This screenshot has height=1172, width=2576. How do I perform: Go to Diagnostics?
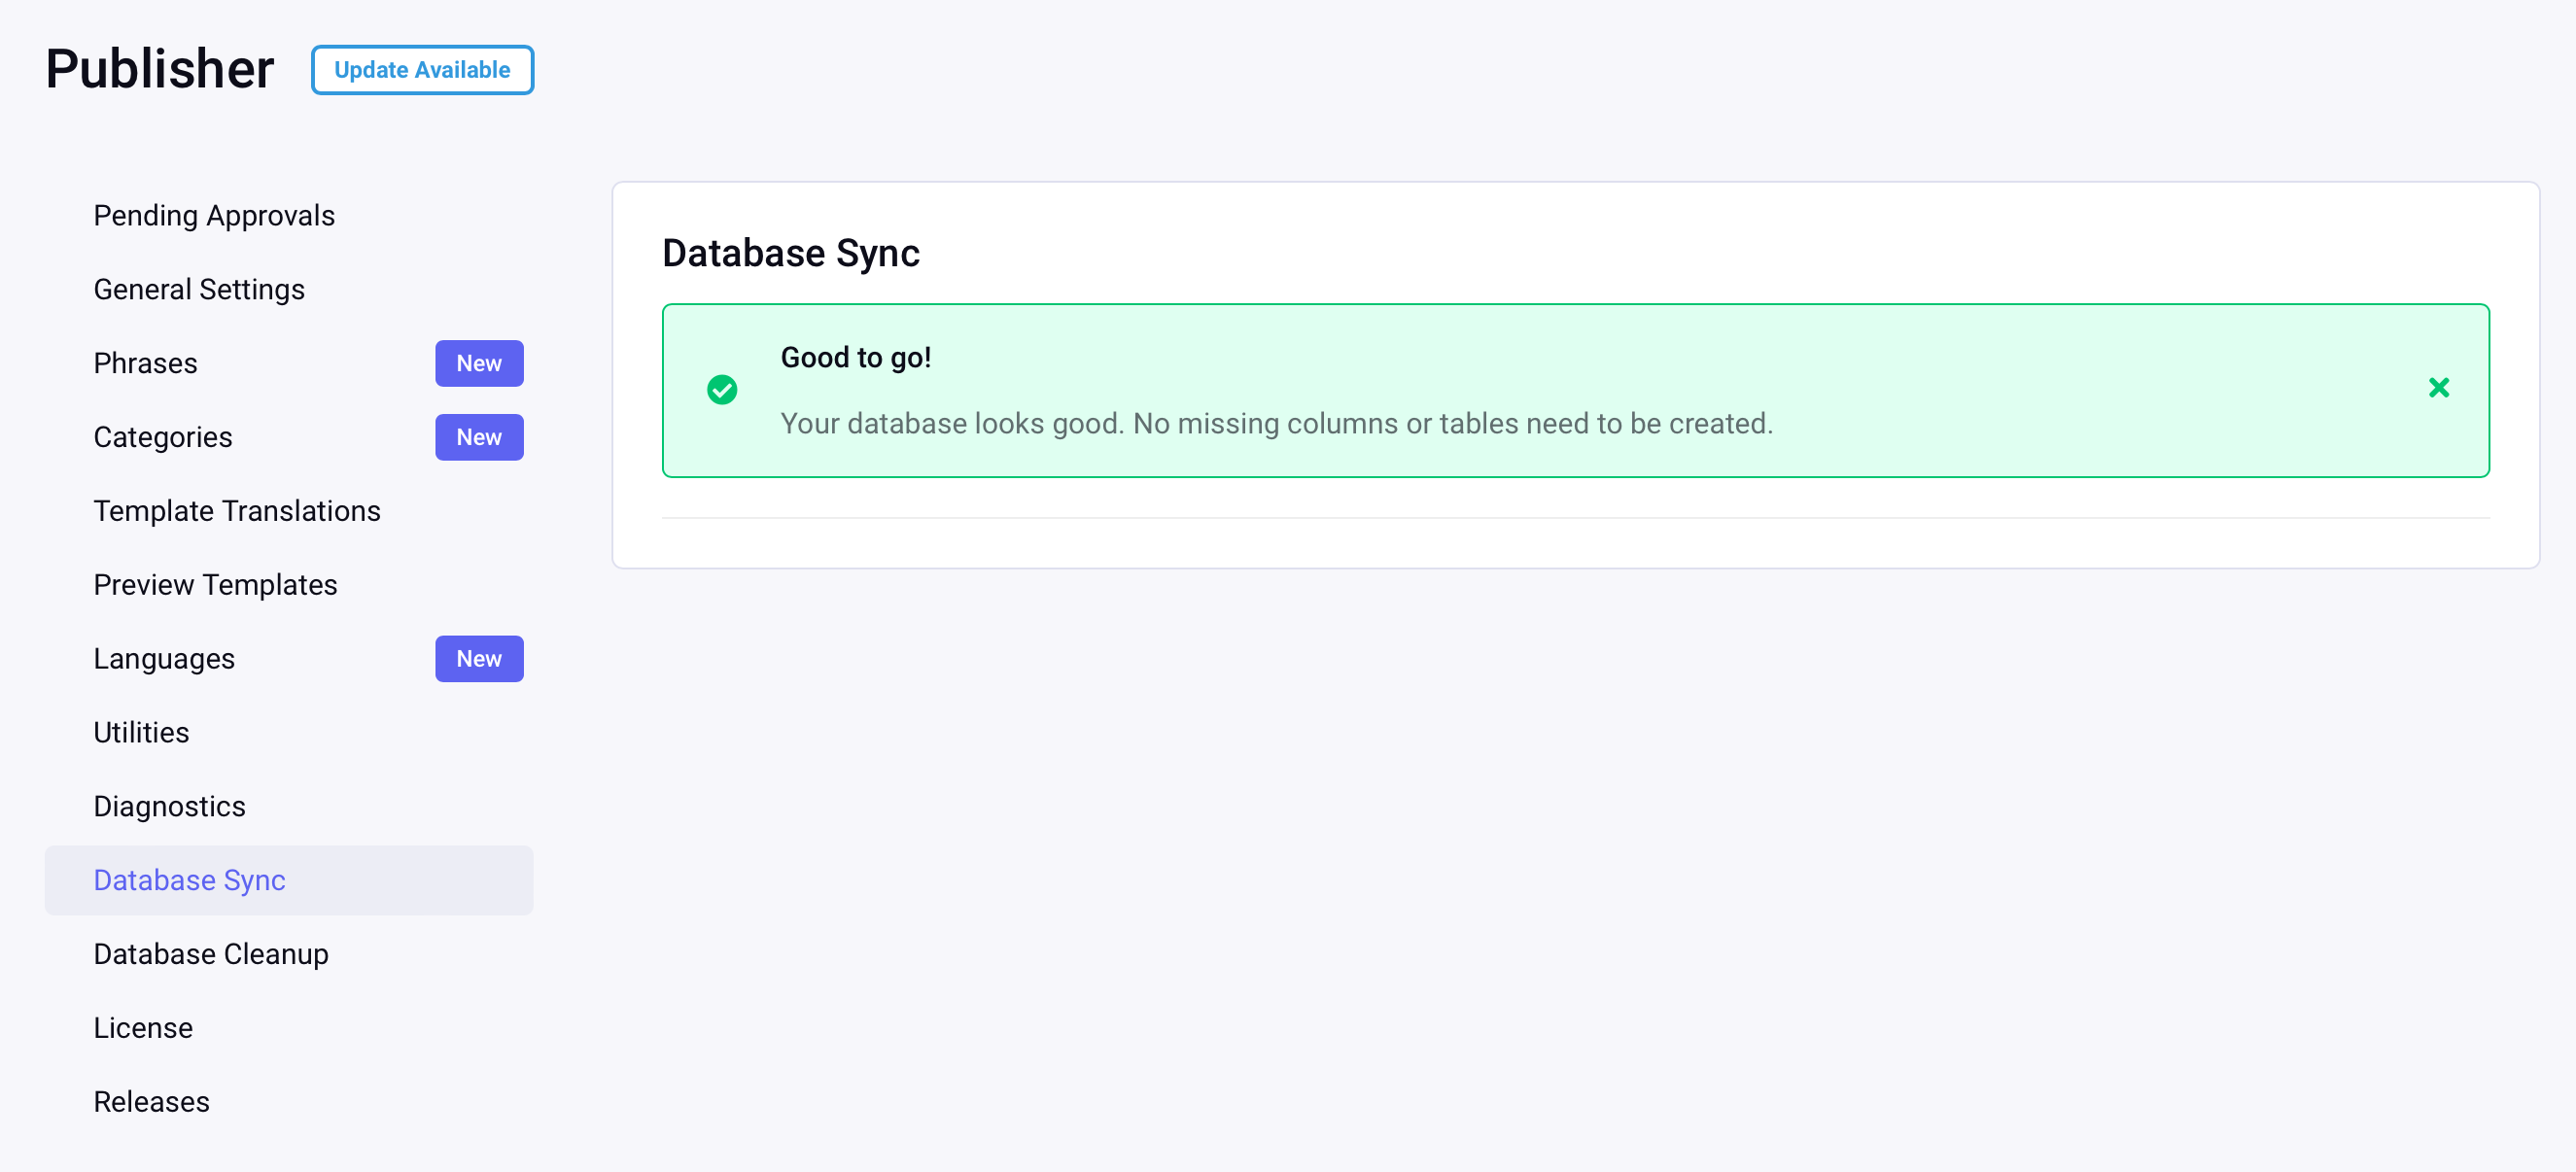[289, 807]
